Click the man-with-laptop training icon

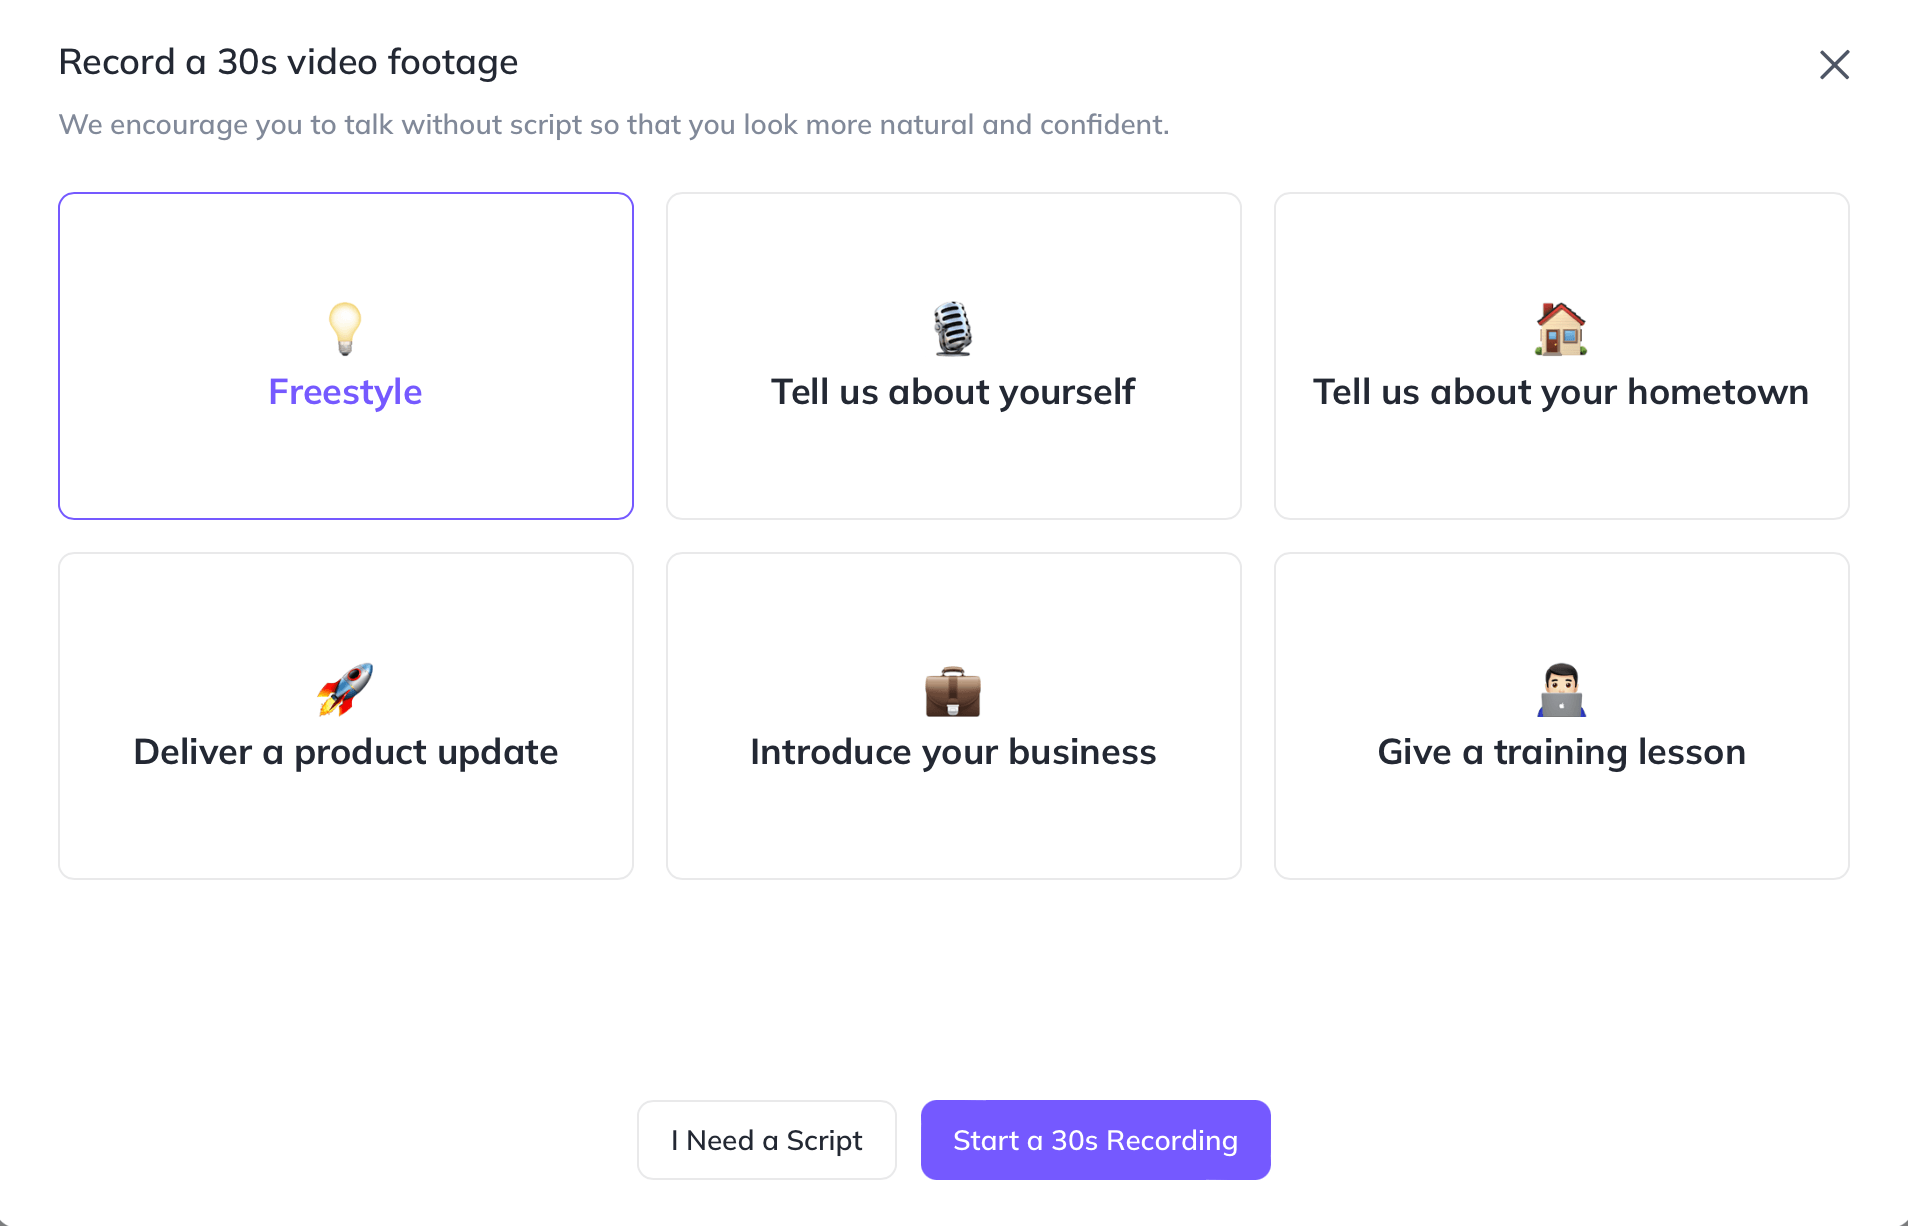pos(1561,689)
